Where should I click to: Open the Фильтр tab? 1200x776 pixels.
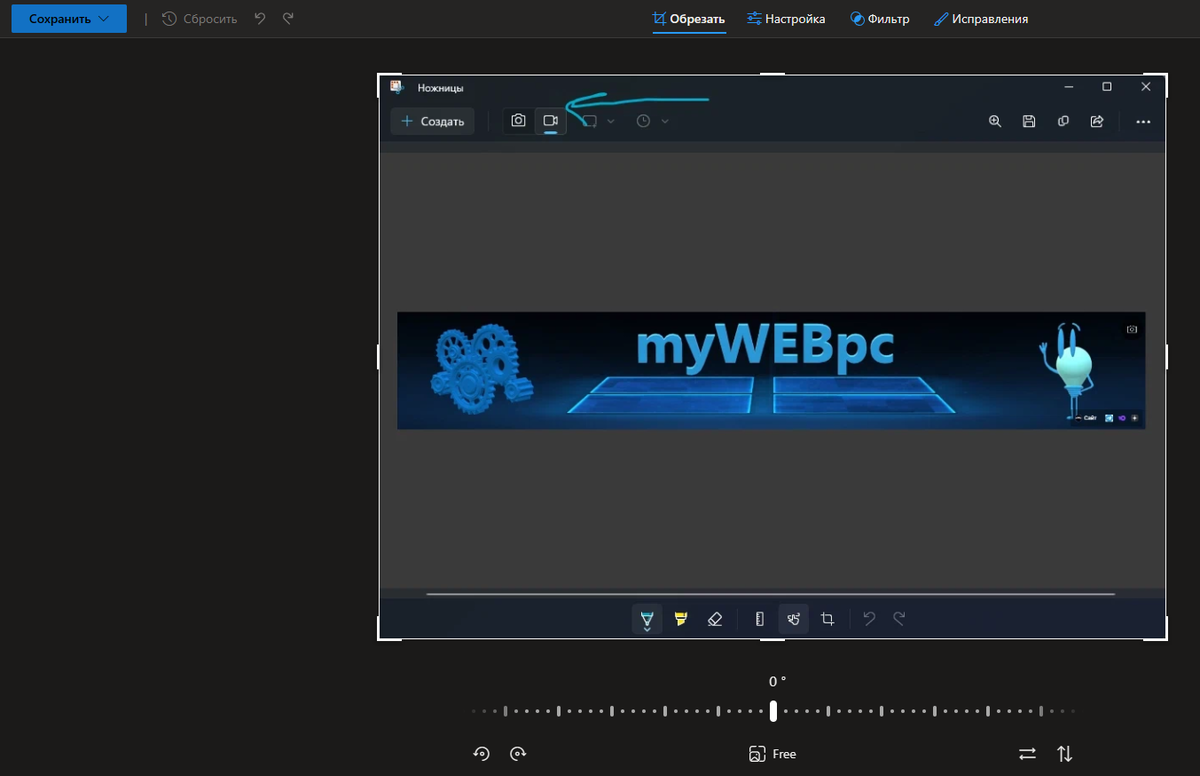pos(880,19)
